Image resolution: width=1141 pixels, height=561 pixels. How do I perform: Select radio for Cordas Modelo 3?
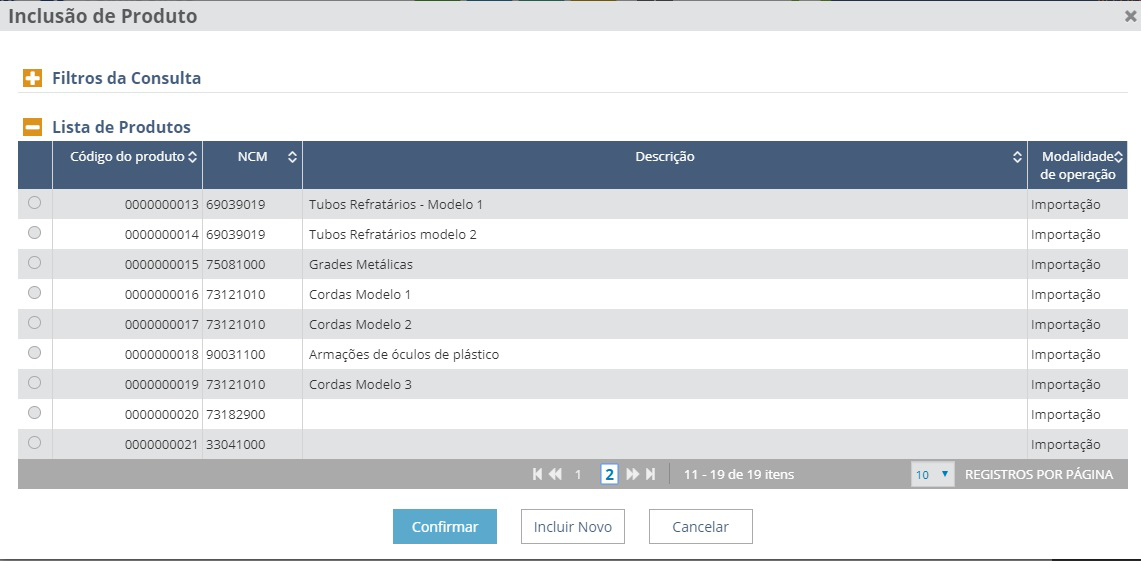(x=34, y=382)
